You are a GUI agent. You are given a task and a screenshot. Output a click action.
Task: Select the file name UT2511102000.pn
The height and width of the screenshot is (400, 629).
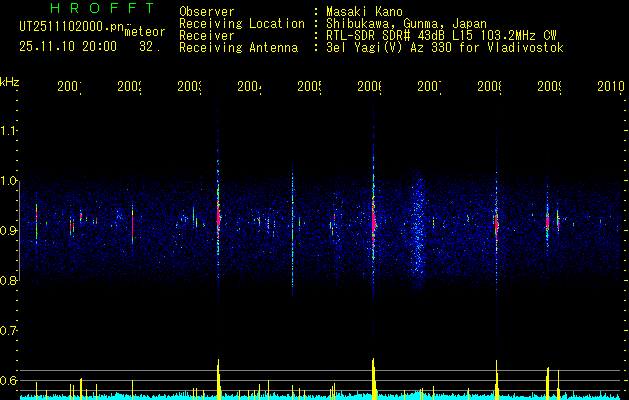(72, 27)
